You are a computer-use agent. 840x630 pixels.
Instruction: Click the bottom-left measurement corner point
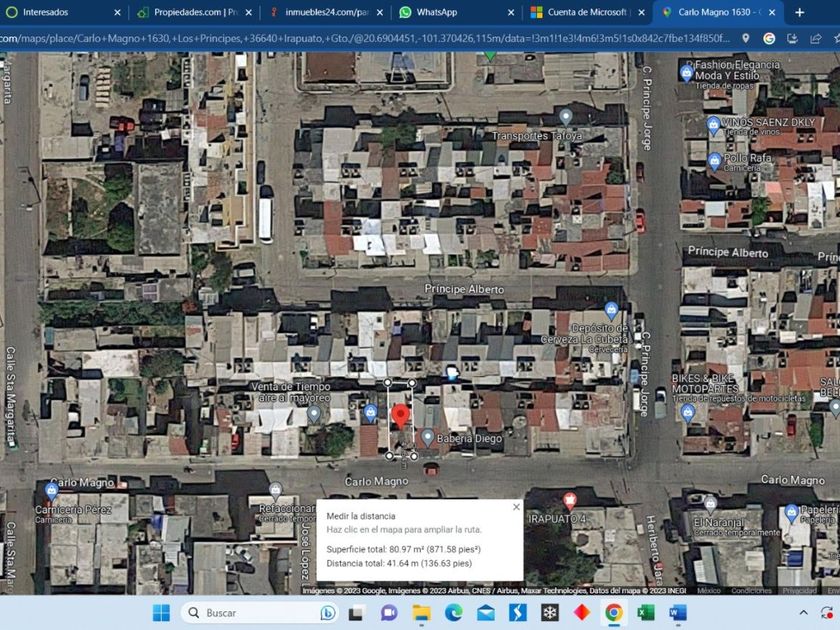point(389,456)
